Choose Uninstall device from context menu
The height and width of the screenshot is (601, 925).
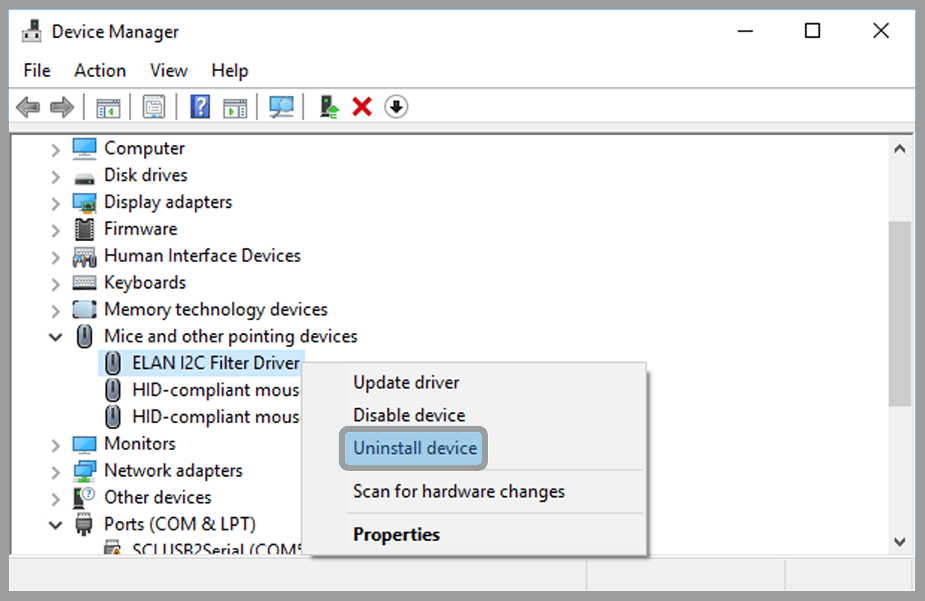click(x=413, y=448)
